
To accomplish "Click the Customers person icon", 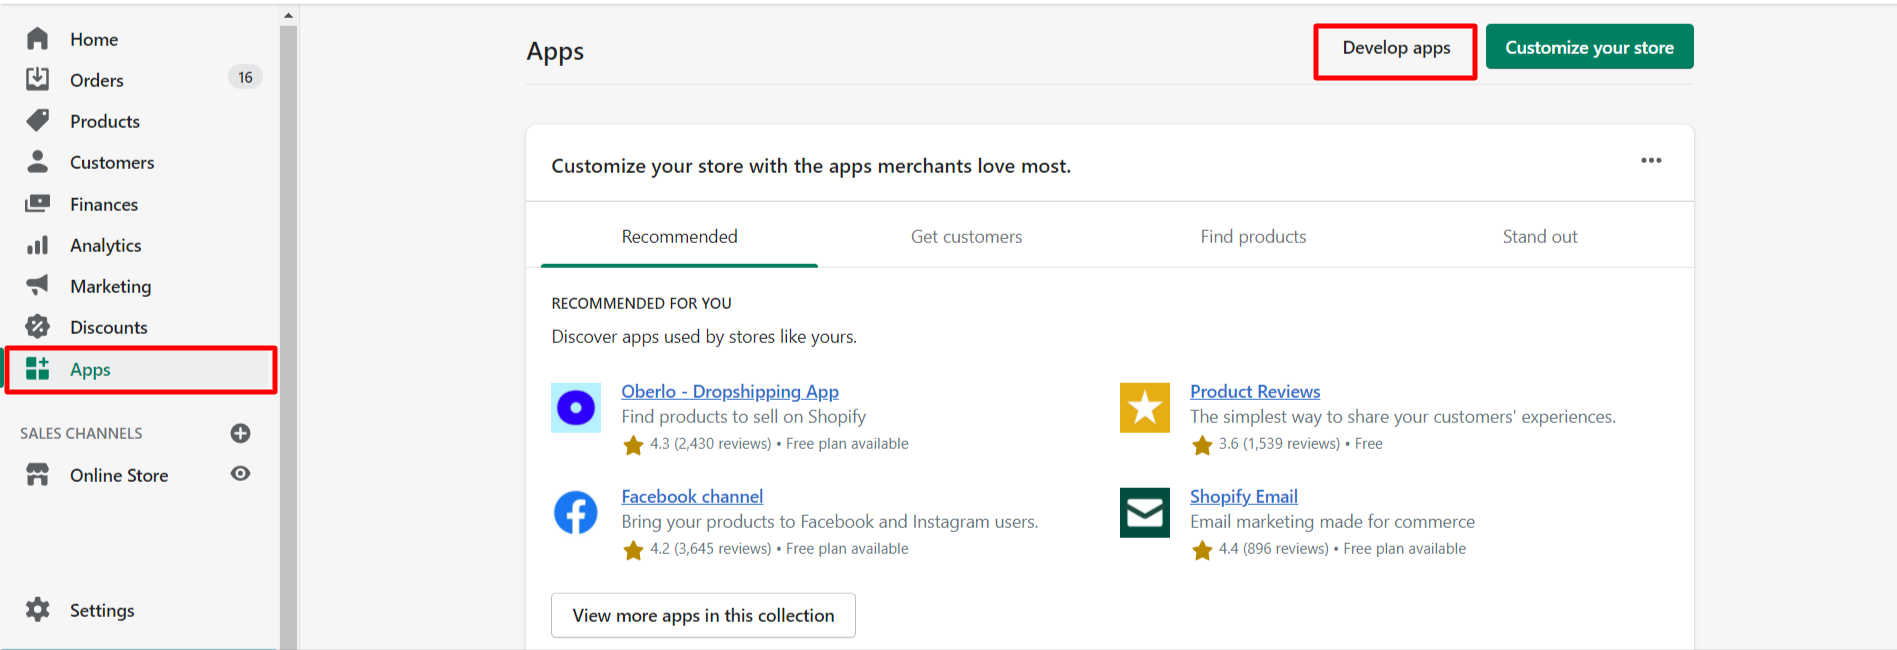I will click(38, 161).
